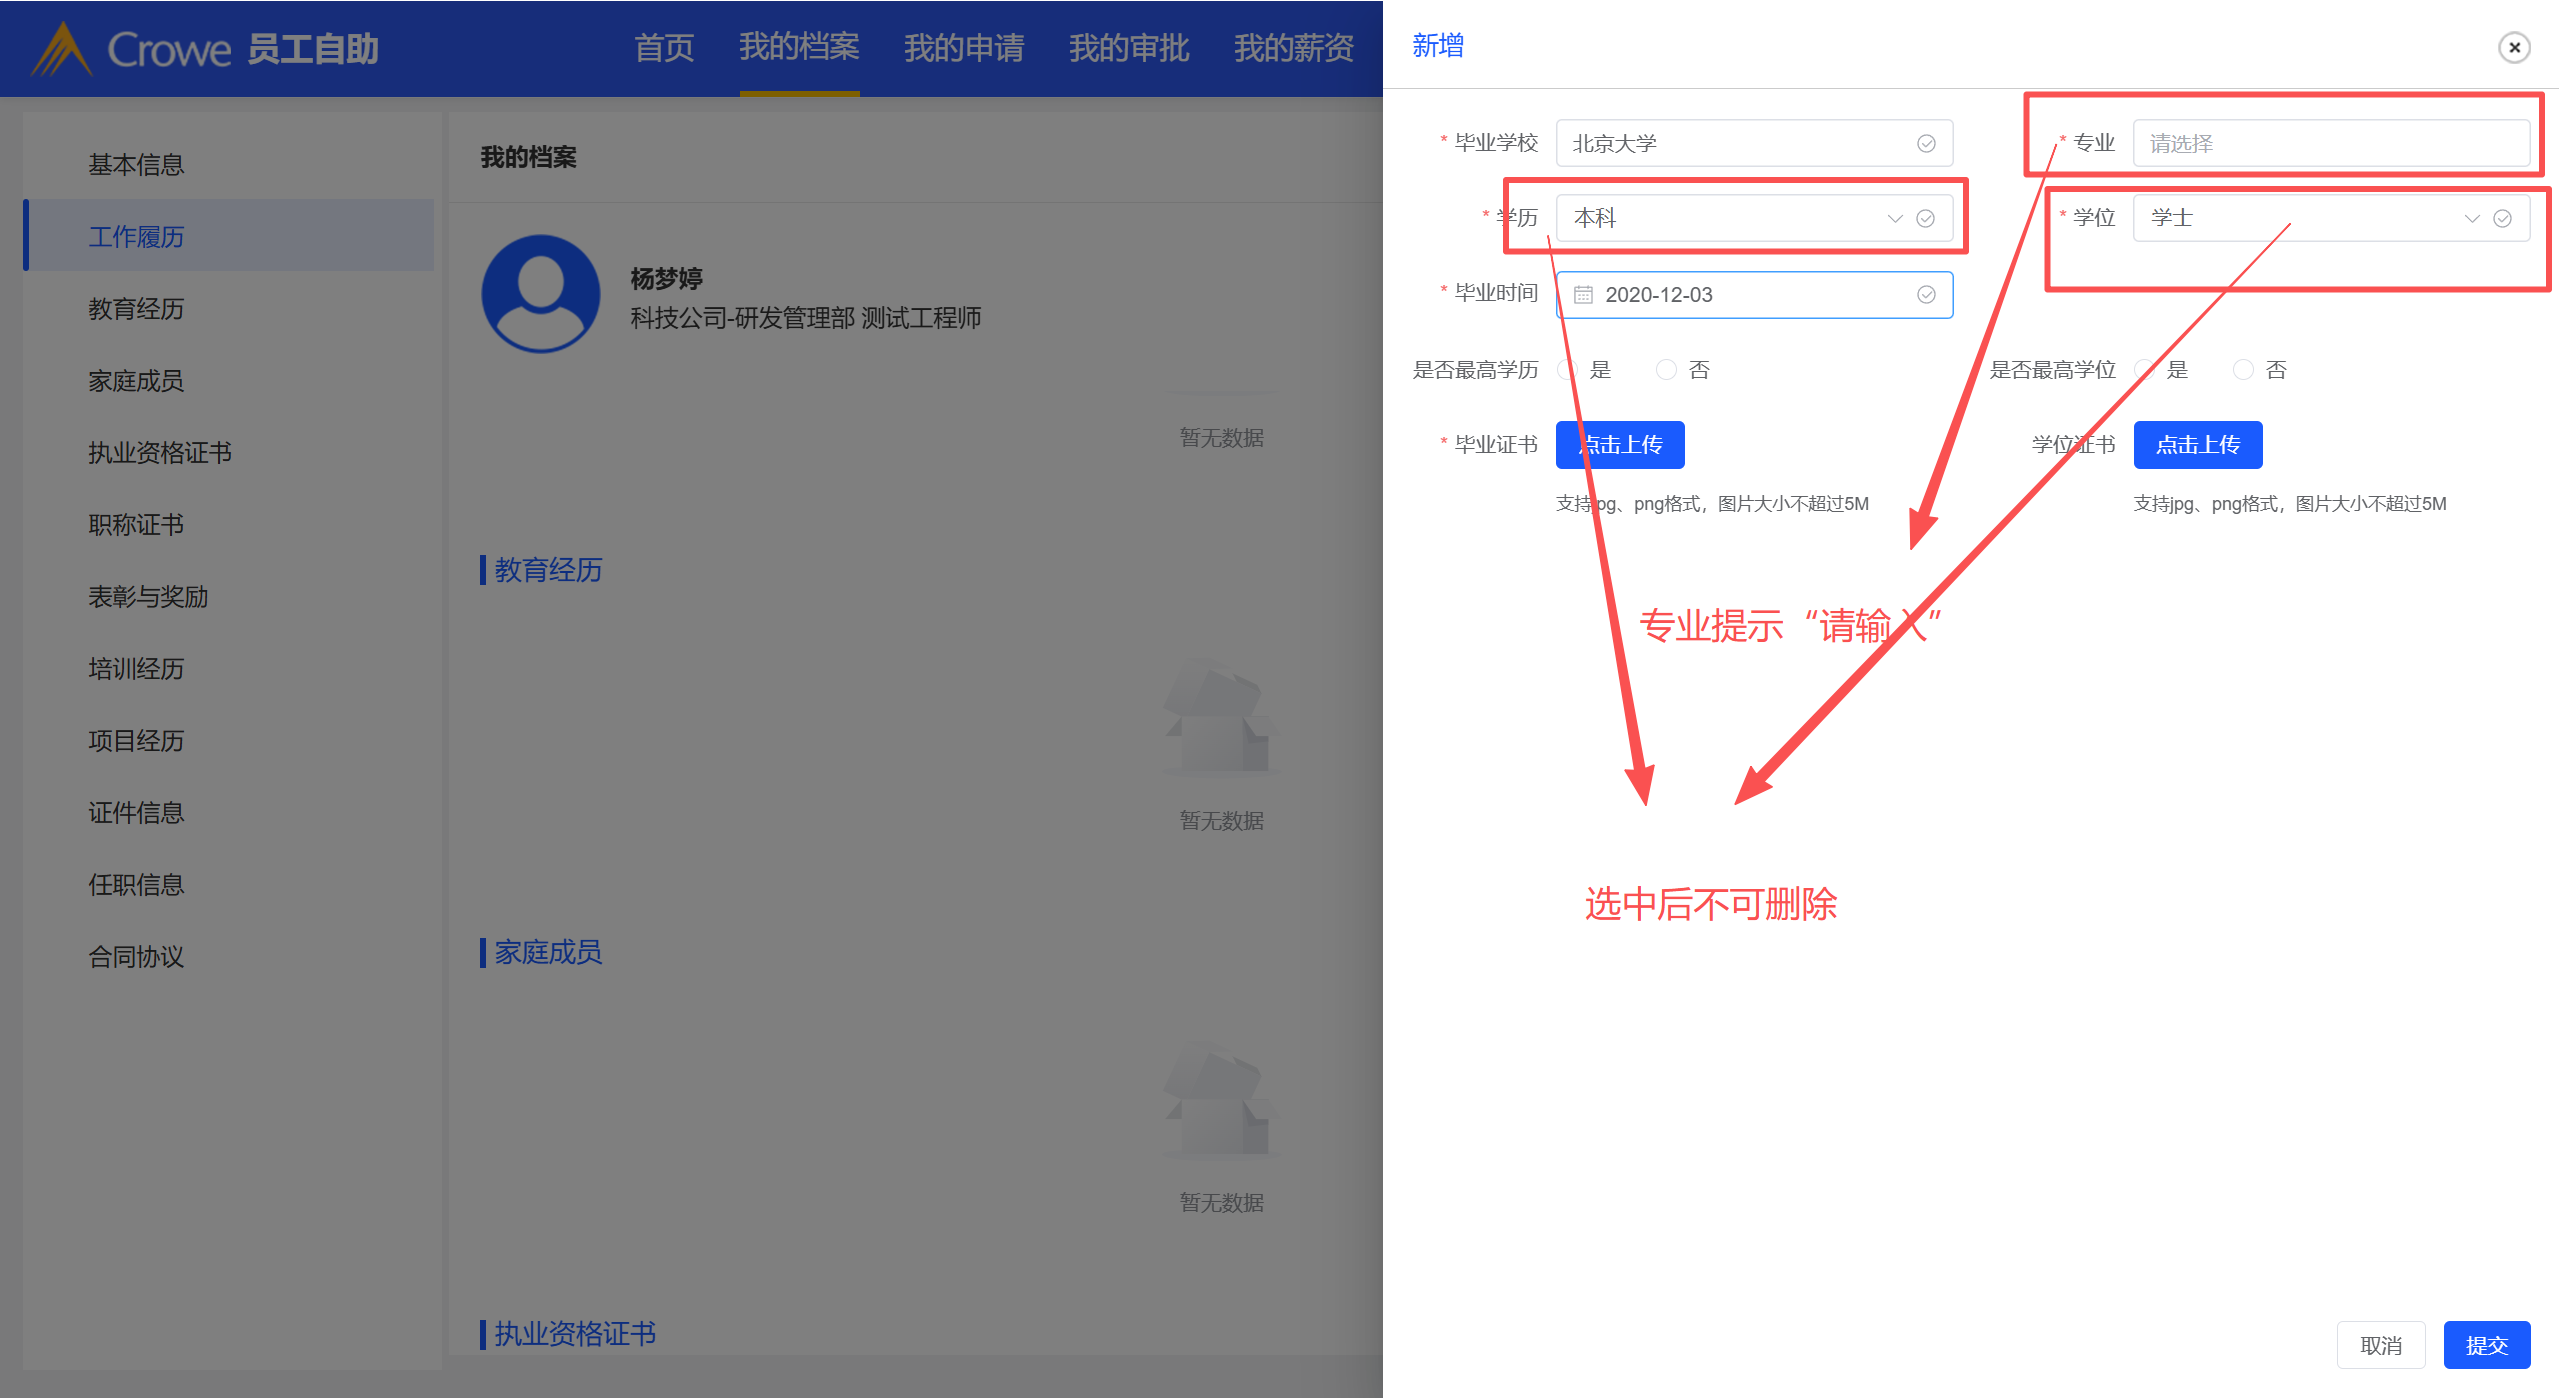Expand the 学位 dropdown arrow
Screen dimensions: 2559x1398
coord(2471,218)
